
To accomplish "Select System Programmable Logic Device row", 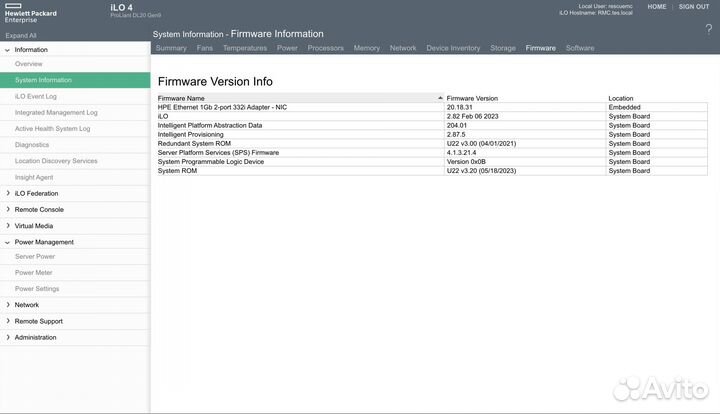I will [x=432, y=162].
